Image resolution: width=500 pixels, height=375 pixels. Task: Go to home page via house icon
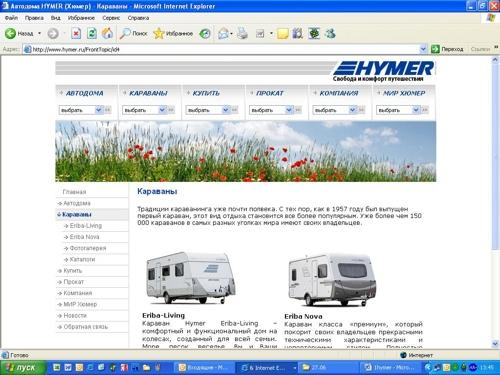[x=107, y=33]
